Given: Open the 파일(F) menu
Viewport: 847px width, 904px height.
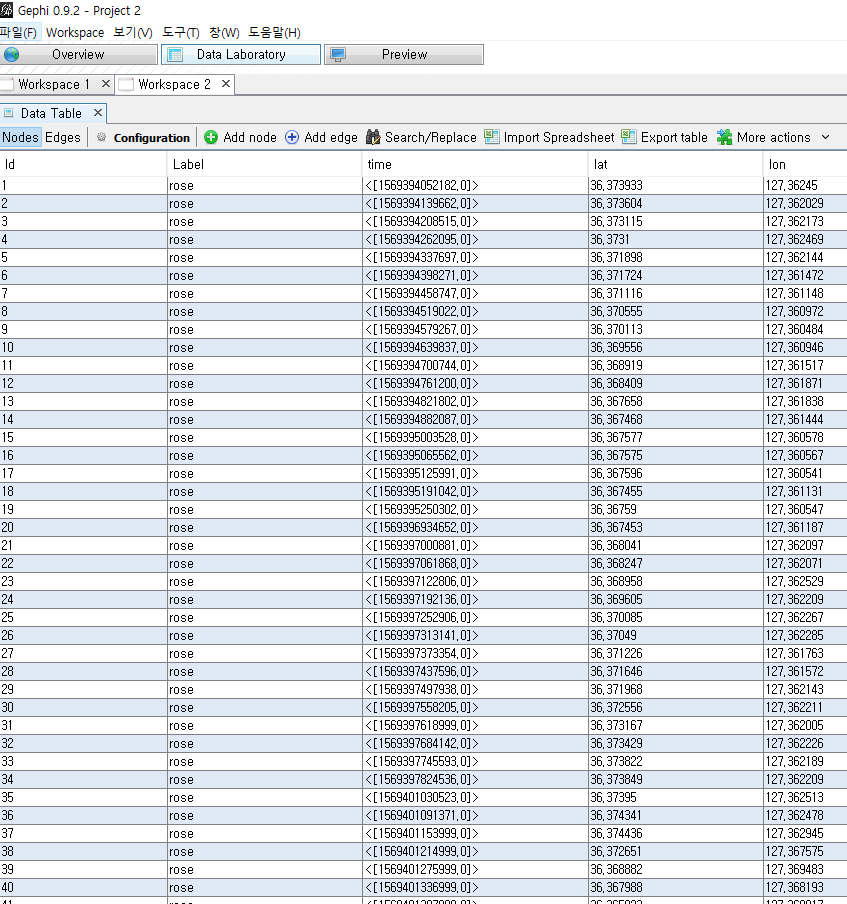Looking at the screenshot, I should click(x=18, y=33).
